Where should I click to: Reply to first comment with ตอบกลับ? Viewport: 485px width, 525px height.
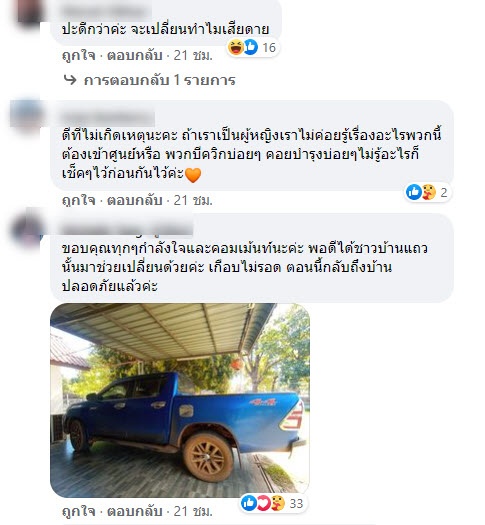point(135,56)
